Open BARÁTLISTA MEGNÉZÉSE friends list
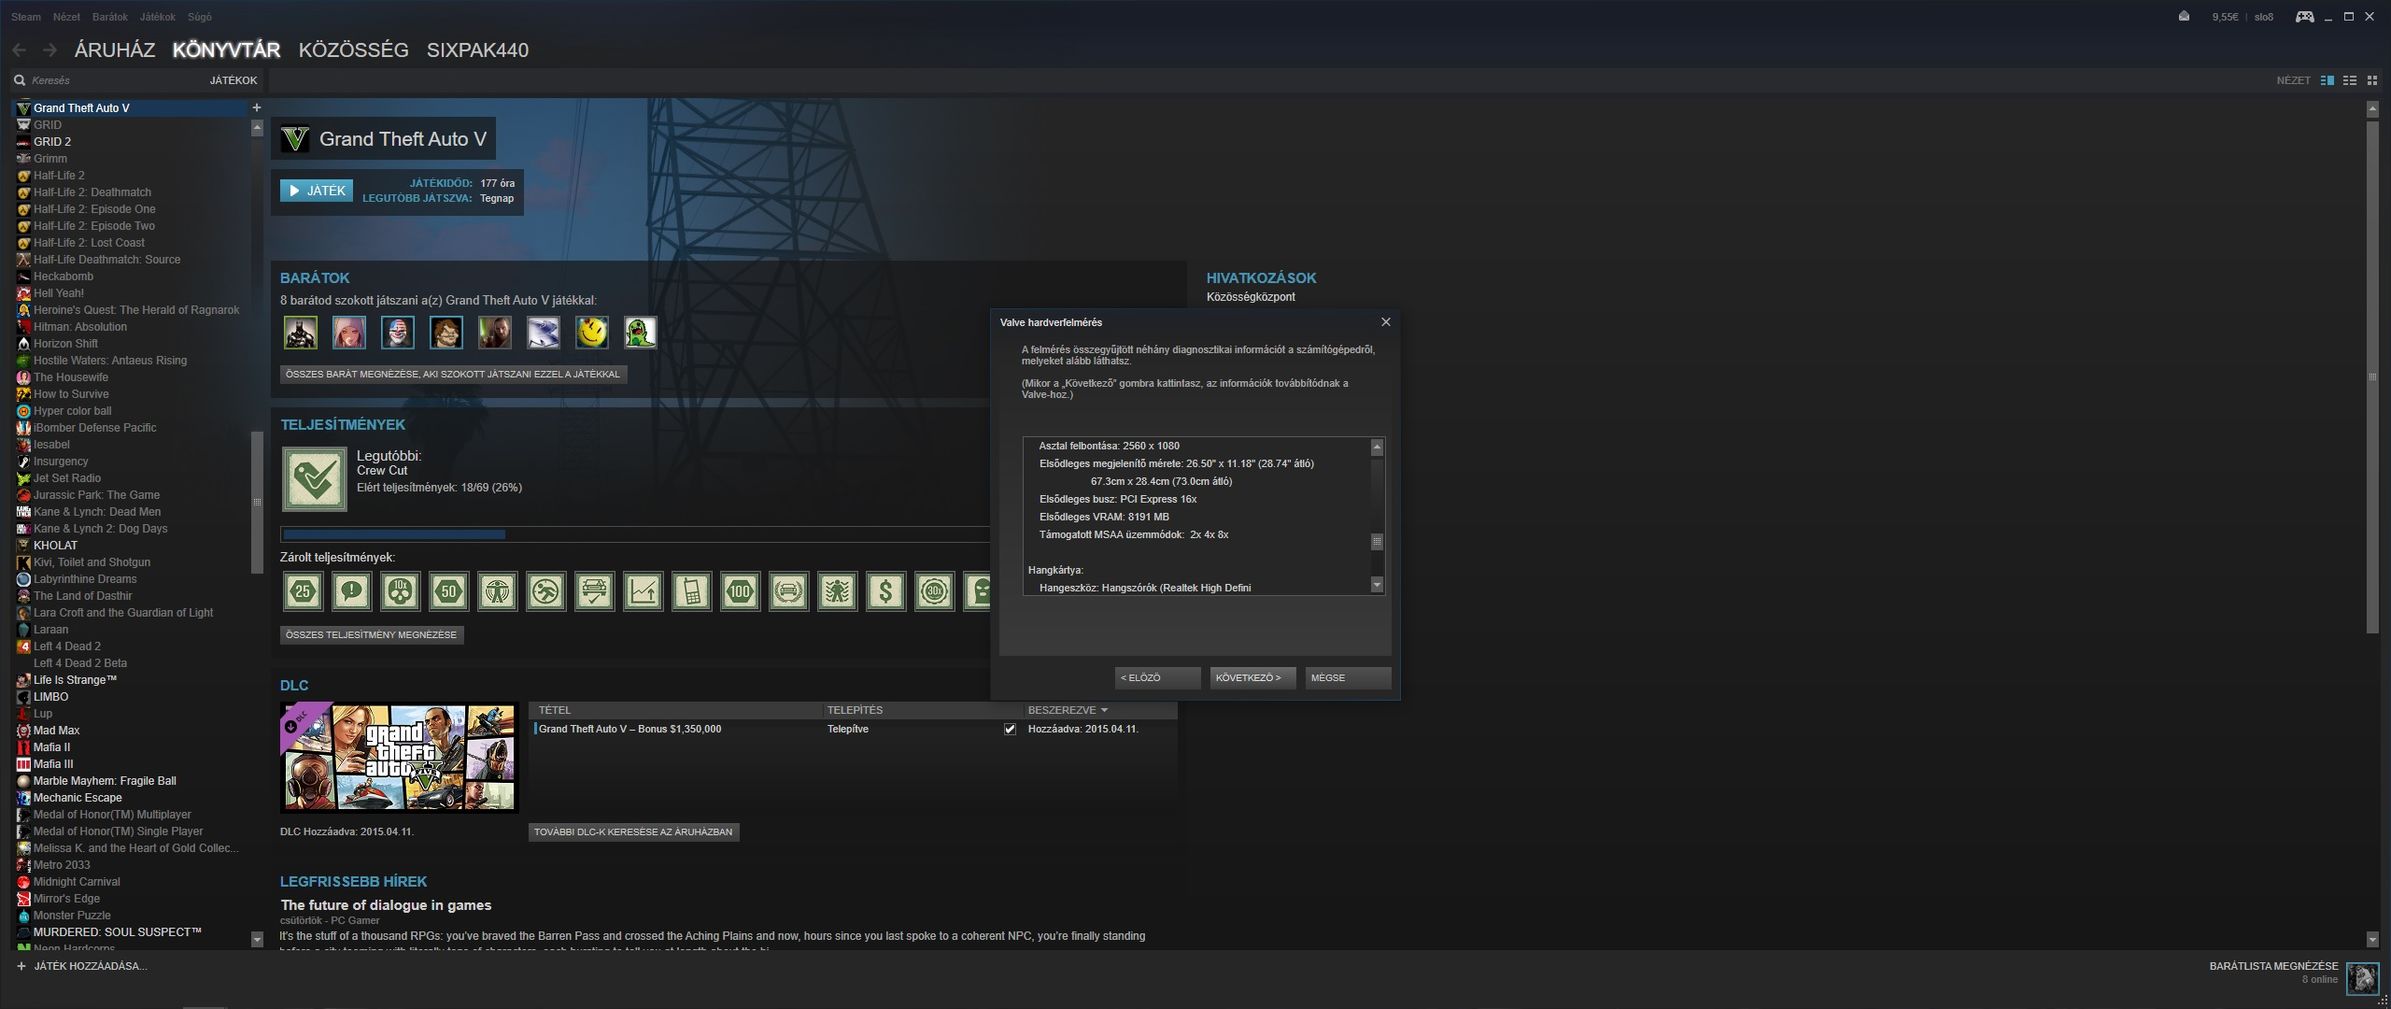Screen dimensions: 2391x1009 click(x=2273, y=966)
